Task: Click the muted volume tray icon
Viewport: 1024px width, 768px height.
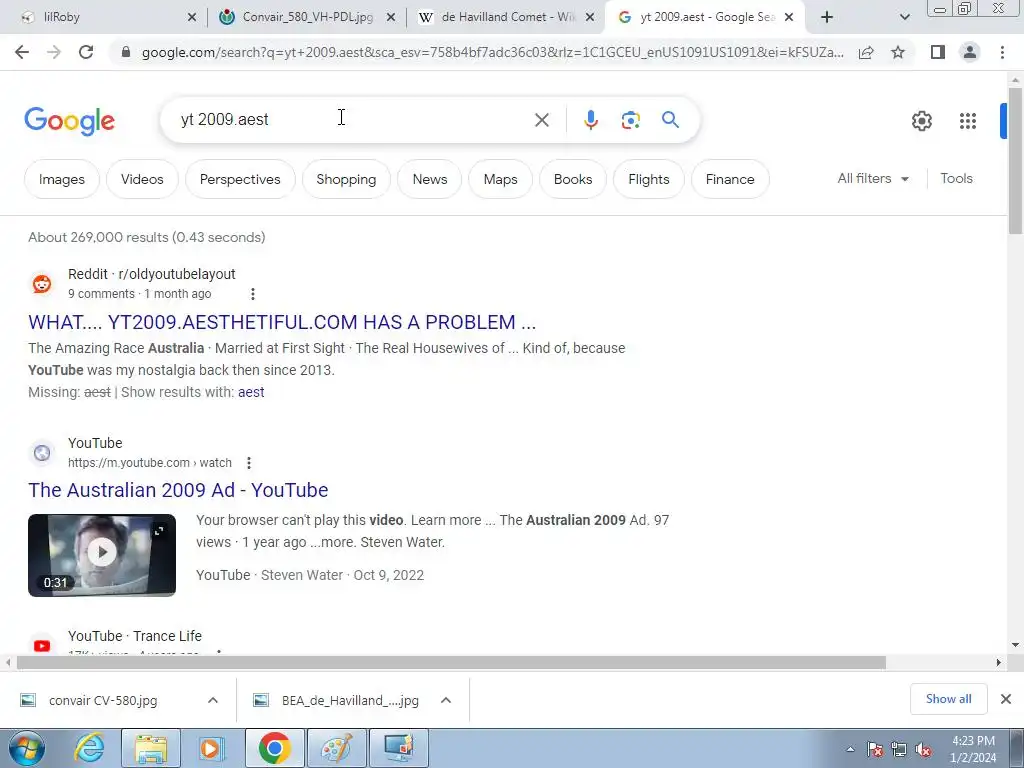Action: coord(923,750)
